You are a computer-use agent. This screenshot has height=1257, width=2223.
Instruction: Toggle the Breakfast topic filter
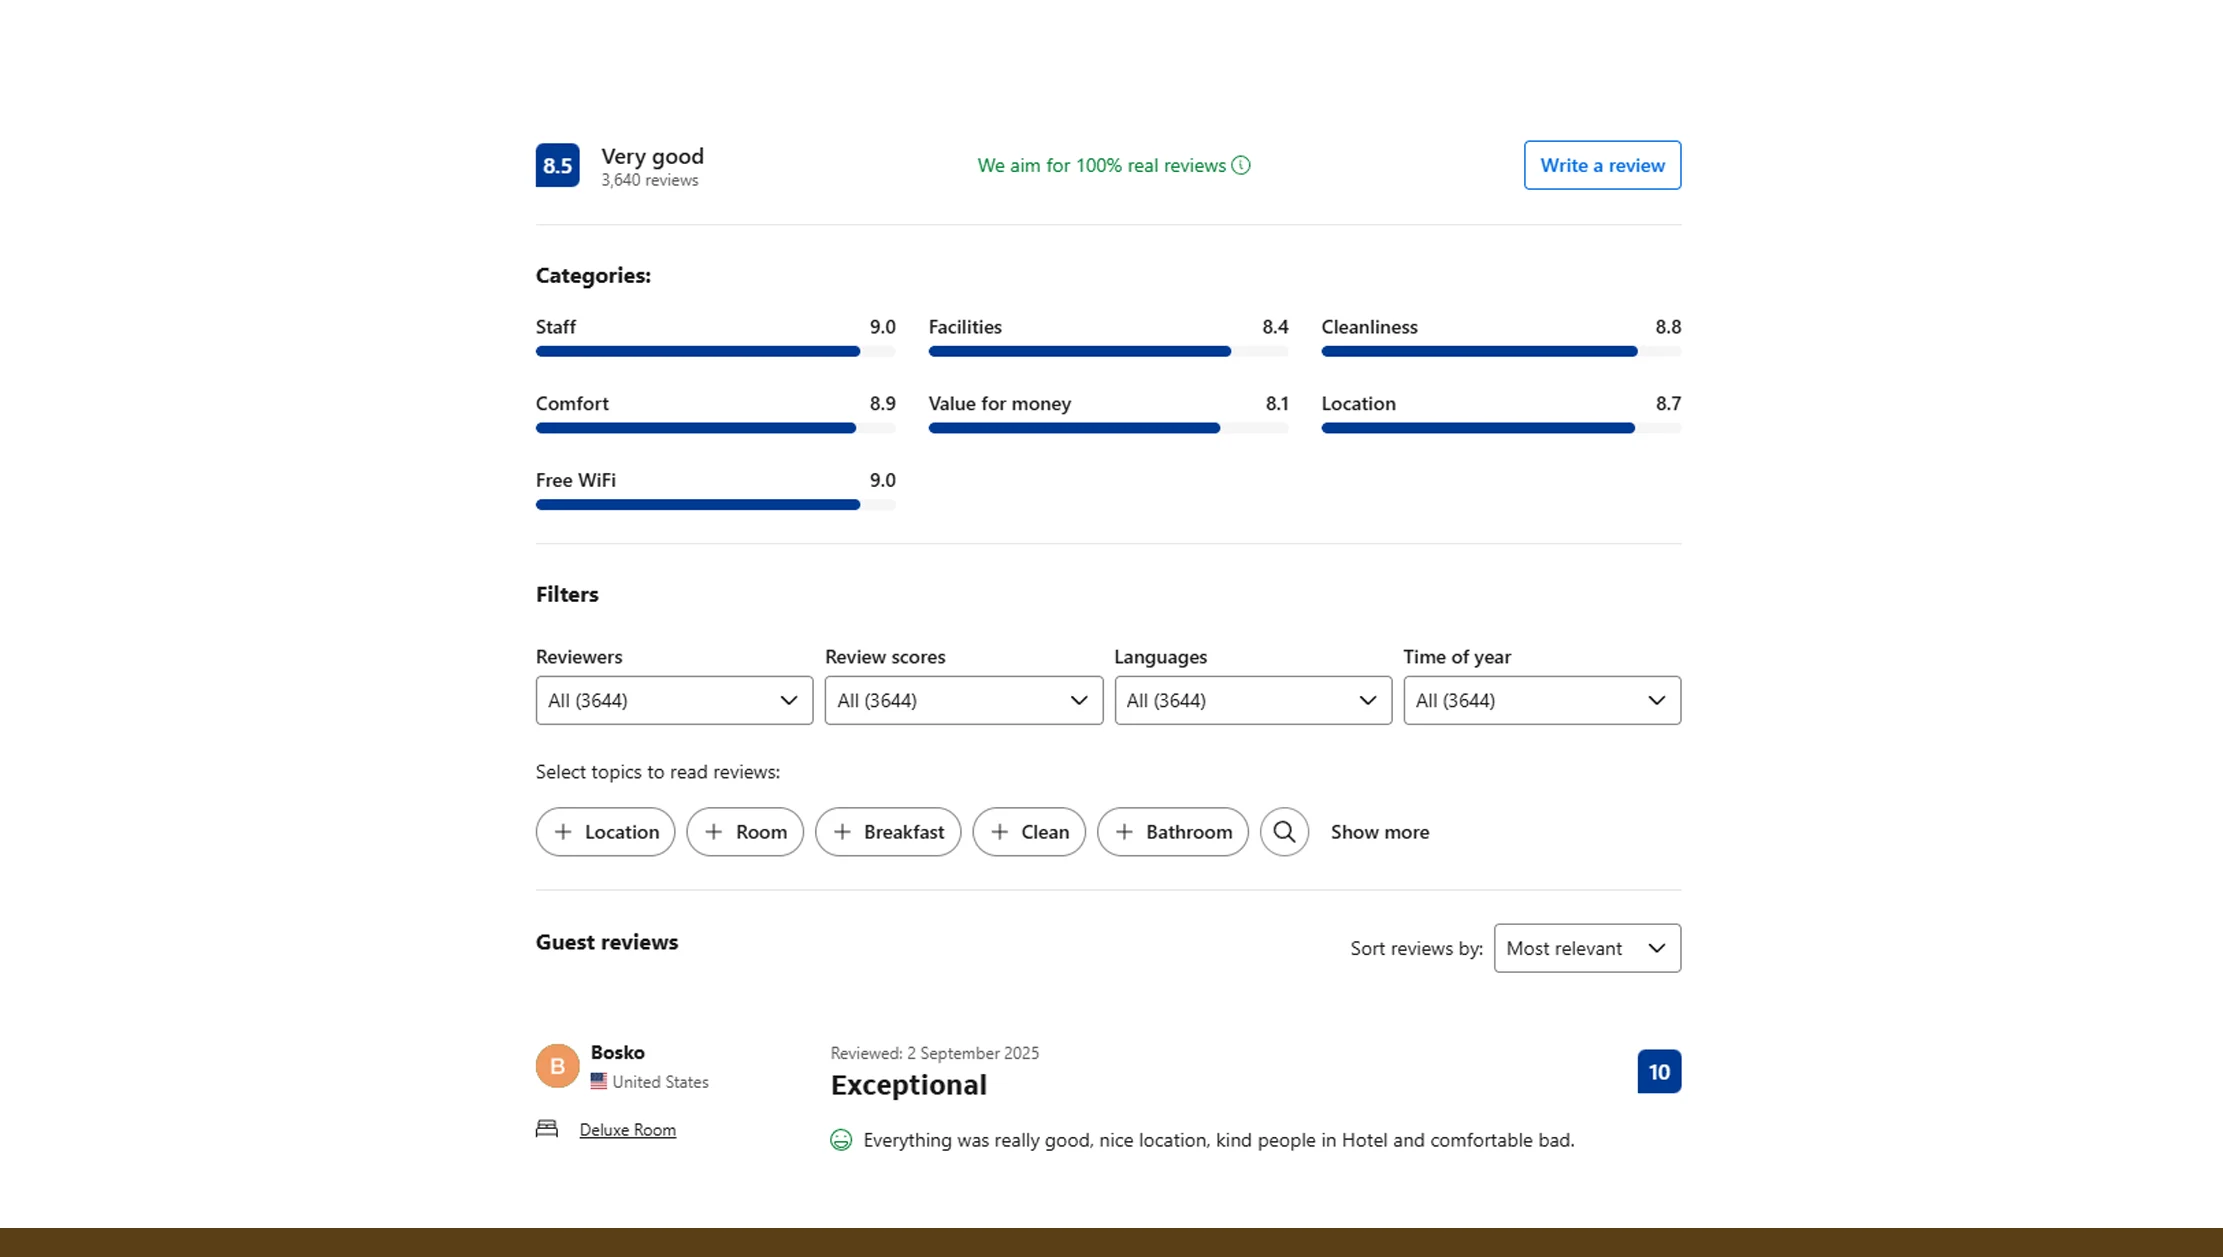tap(888, 831)
